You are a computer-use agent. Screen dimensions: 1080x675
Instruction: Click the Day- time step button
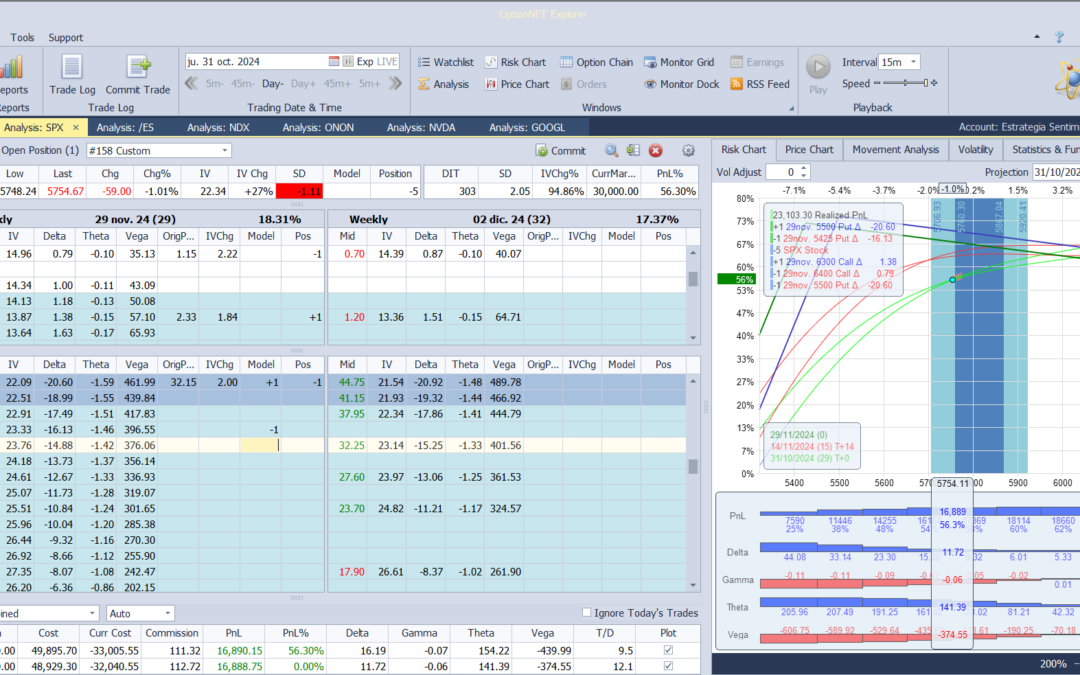(x=273, y=84)
